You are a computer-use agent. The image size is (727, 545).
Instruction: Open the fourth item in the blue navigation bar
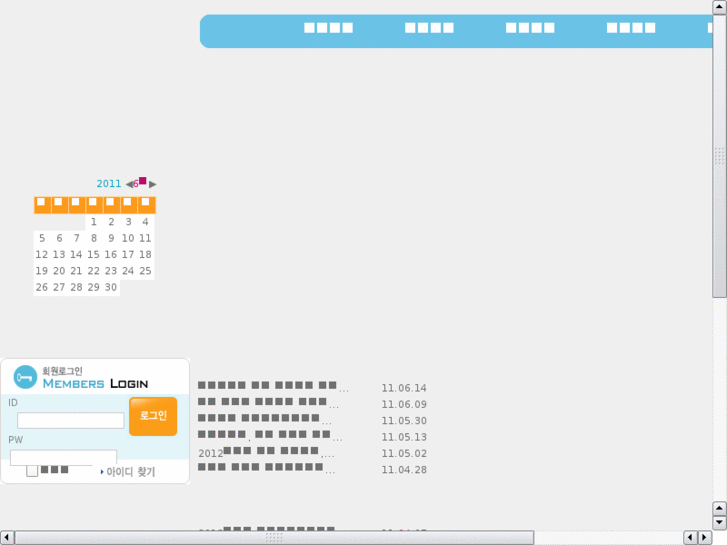(631, 28)
